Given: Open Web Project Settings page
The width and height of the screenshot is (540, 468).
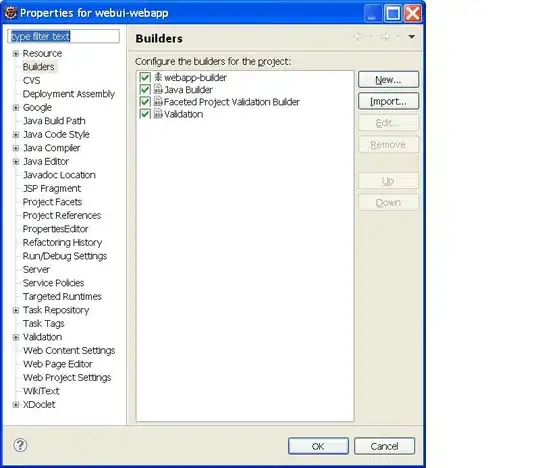Looking at the screenshot, I should click(x=67, y=377).
